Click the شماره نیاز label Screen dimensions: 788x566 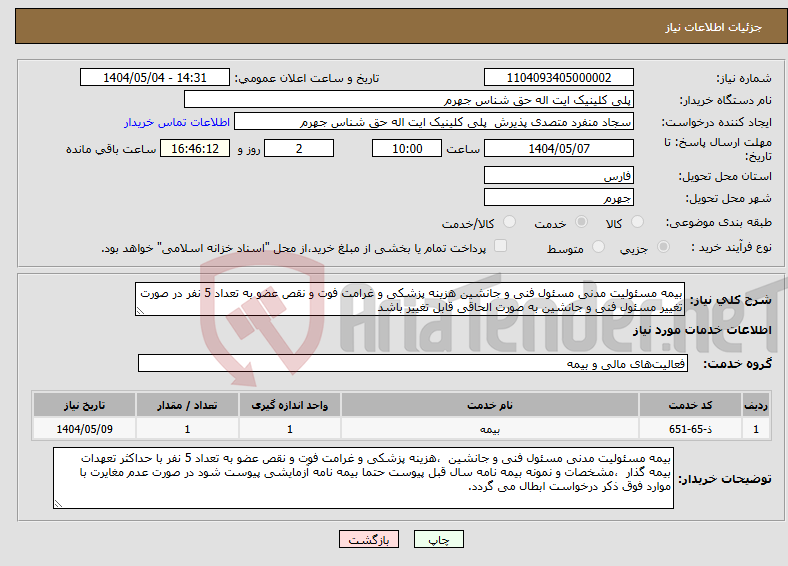click(744, 78)
